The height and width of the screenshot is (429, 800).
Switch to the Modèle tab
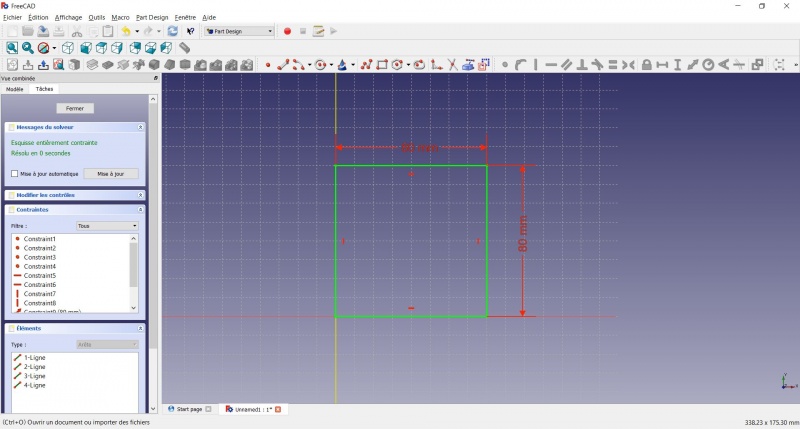pyautogui.click(x=15, y=89)
